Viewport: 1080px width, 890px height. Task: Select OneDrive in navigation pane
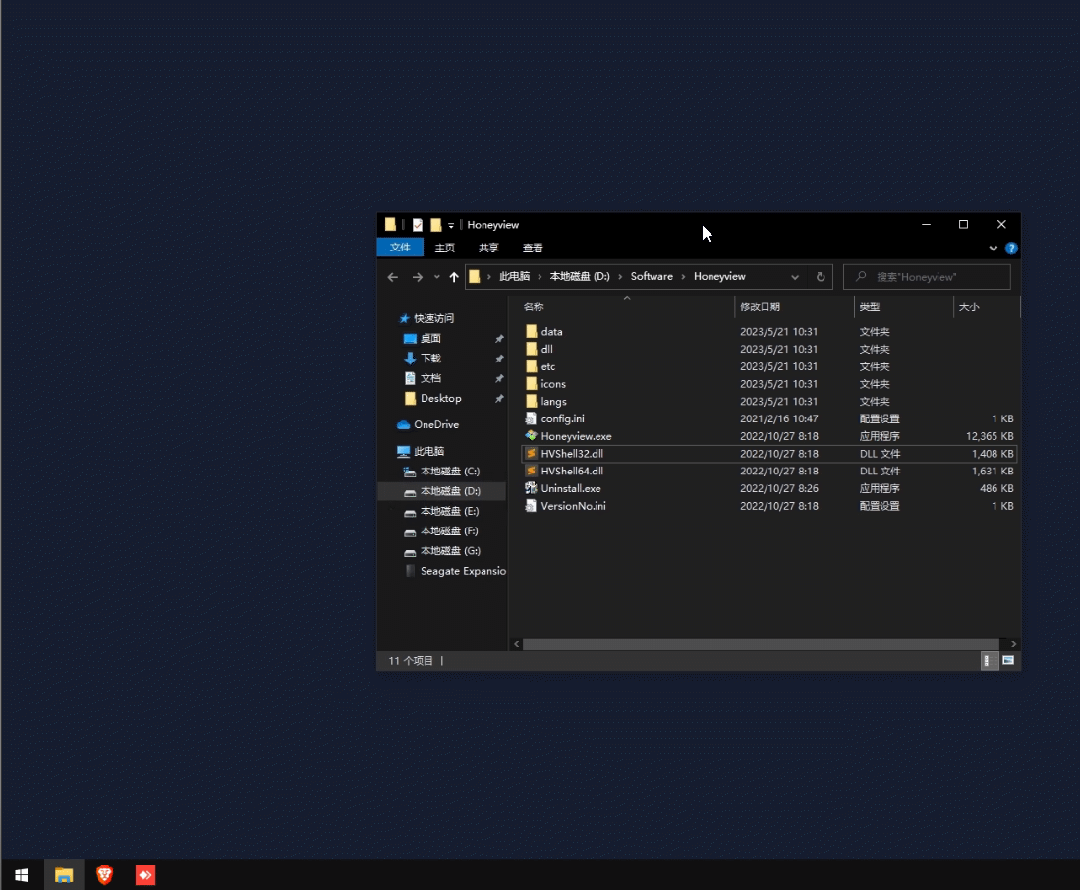click(437, 424)
